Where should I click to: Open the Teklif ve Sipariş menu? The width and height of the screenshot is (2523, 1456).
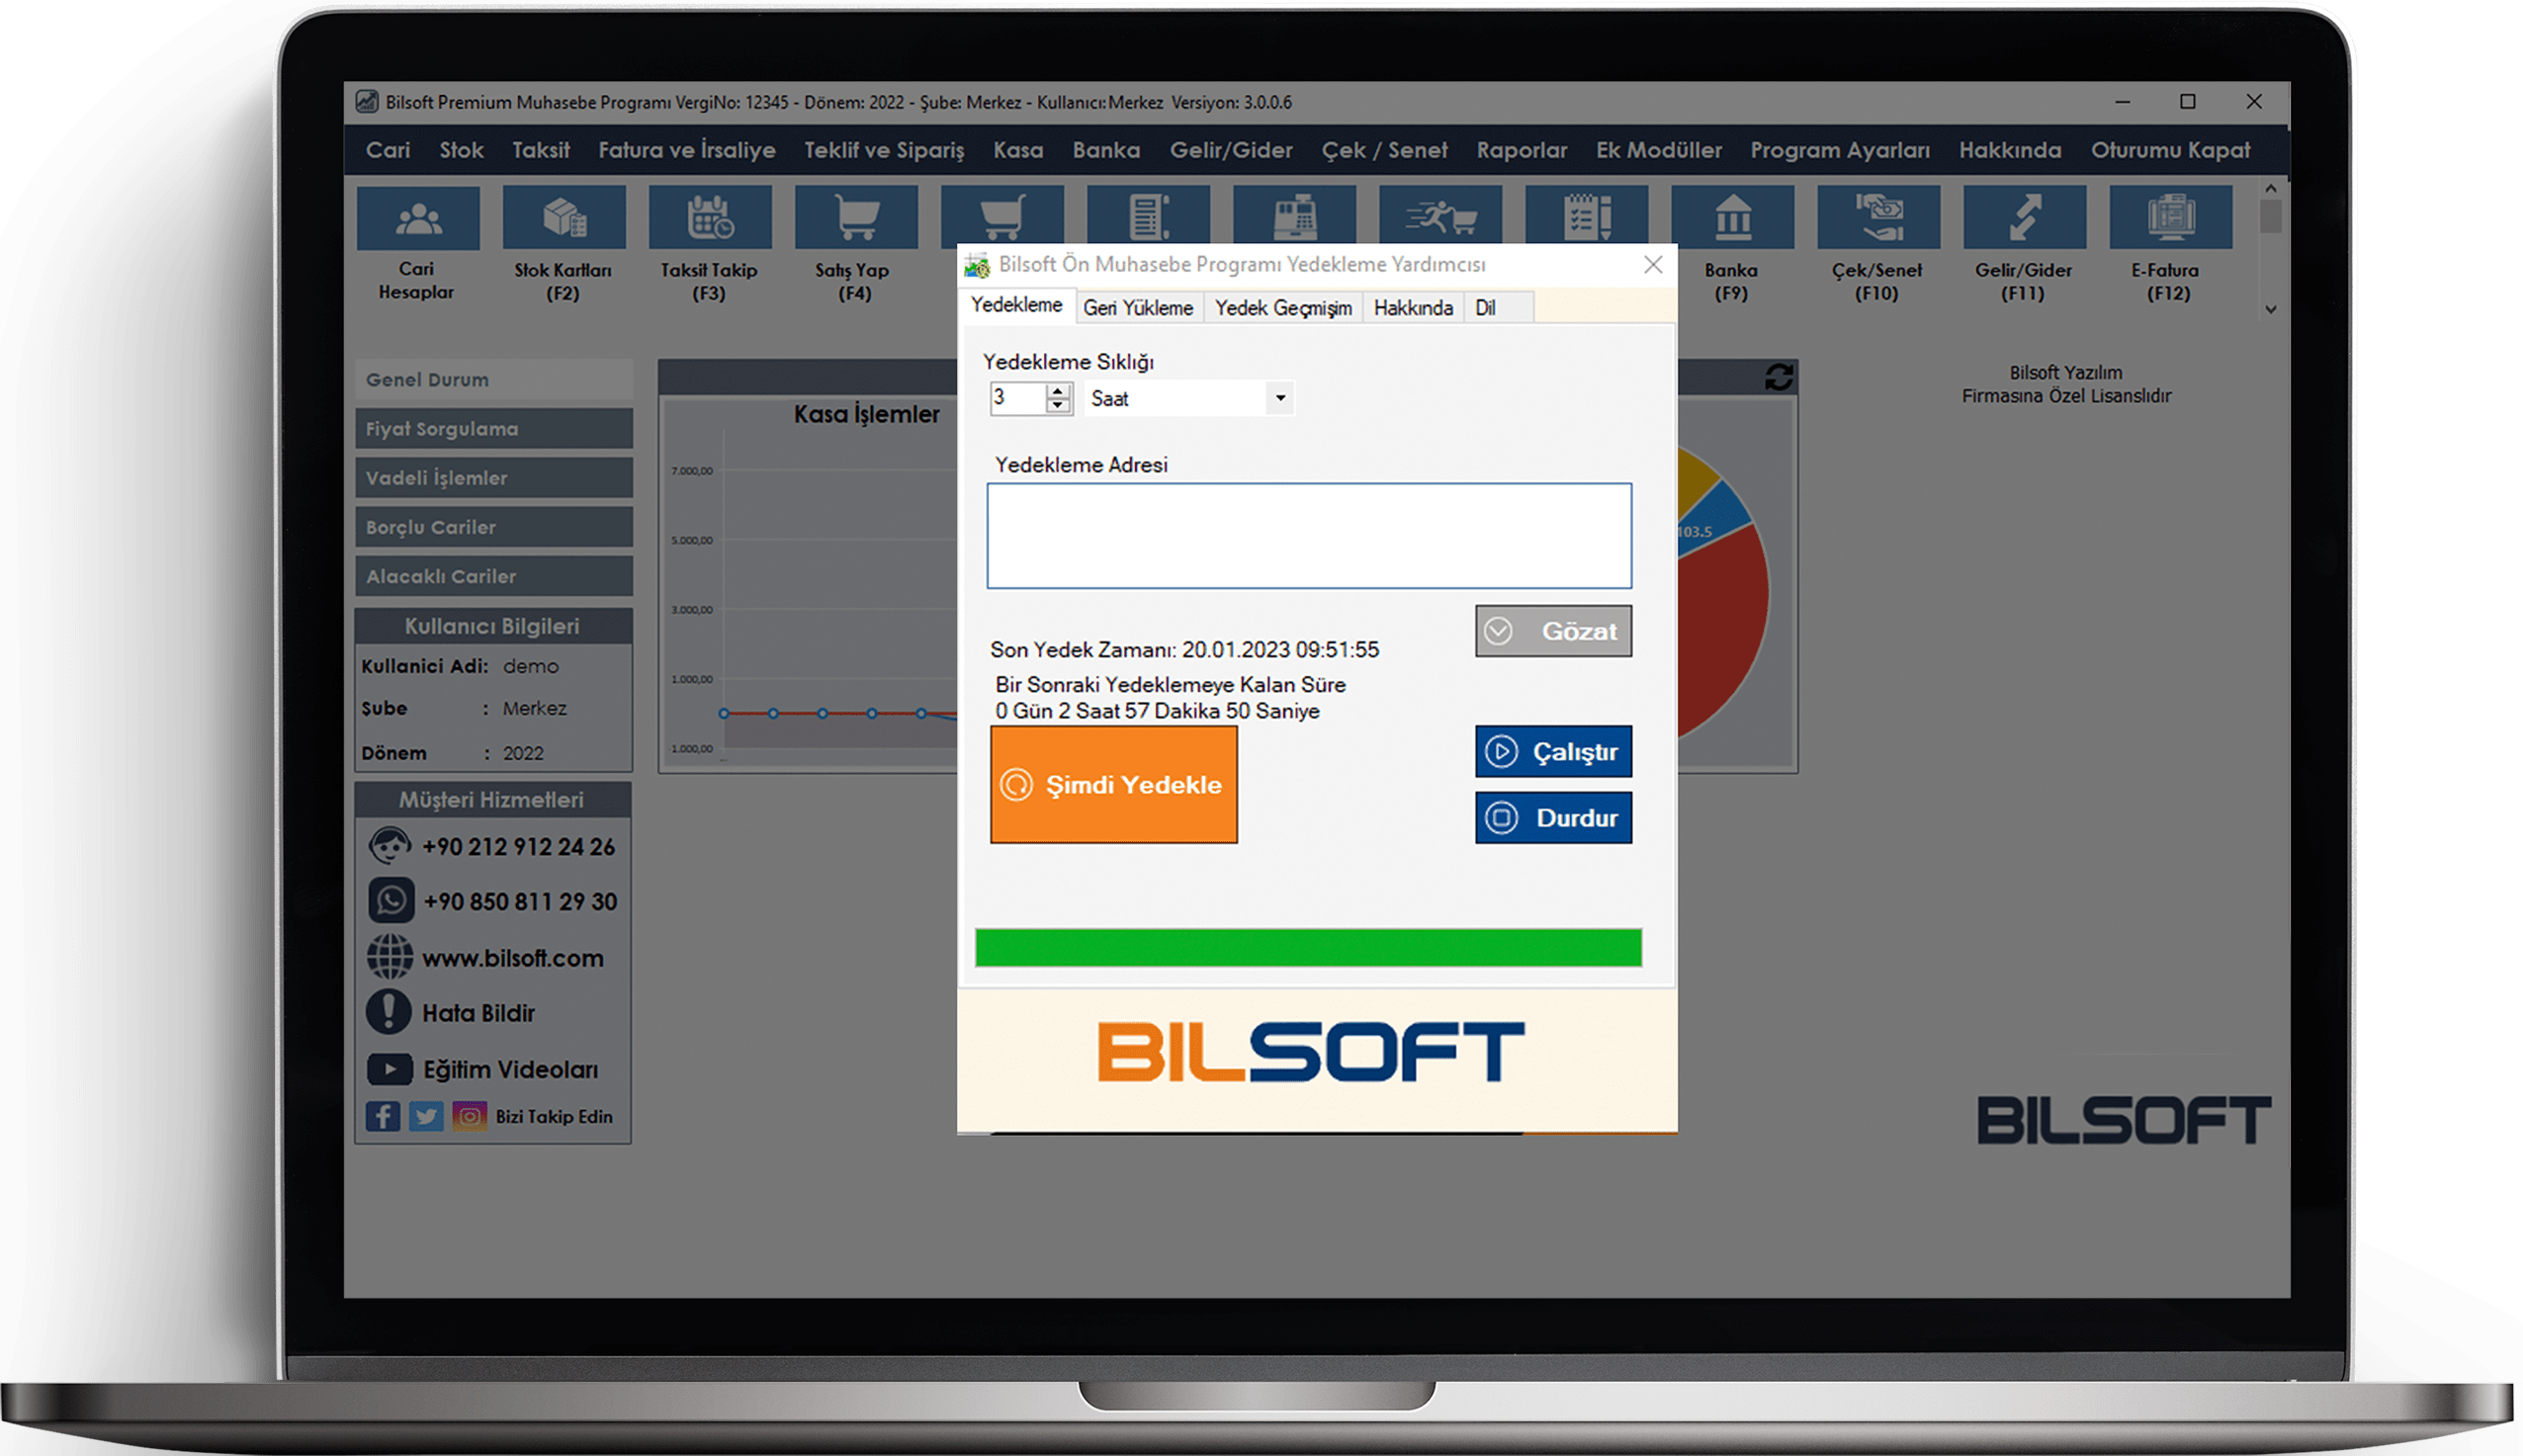click(884, 150)
